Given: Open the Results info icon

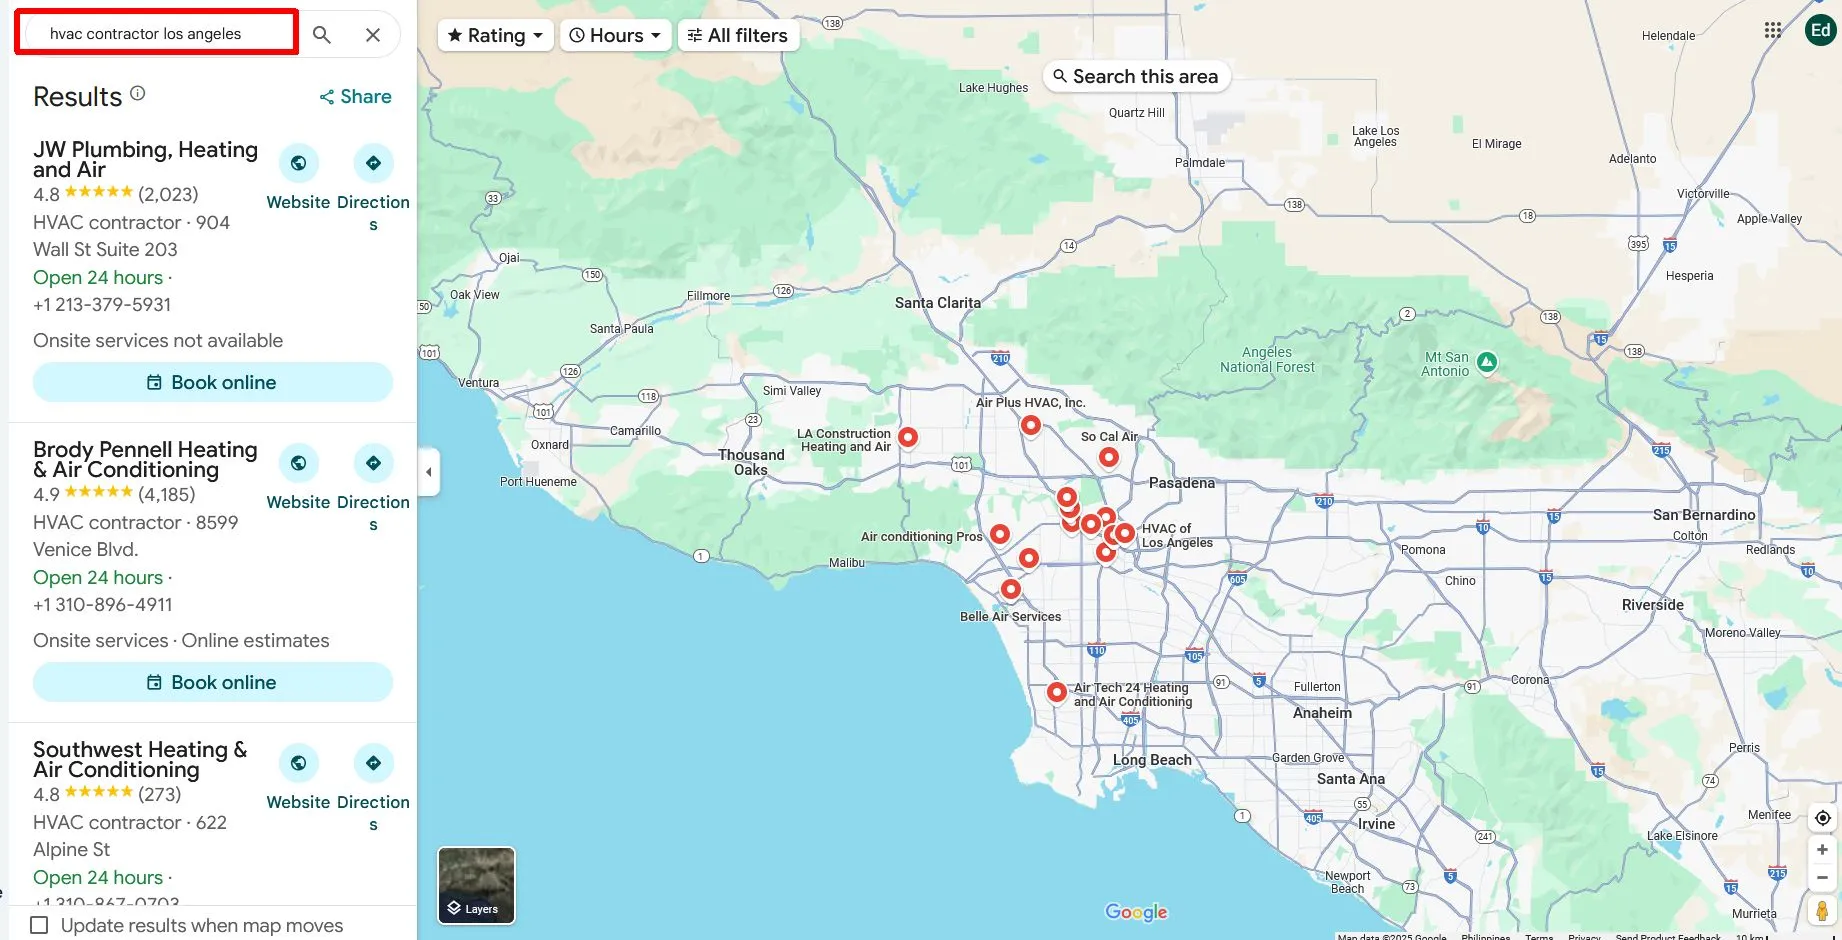Looking at the screenshot, I should coord(138,93).
